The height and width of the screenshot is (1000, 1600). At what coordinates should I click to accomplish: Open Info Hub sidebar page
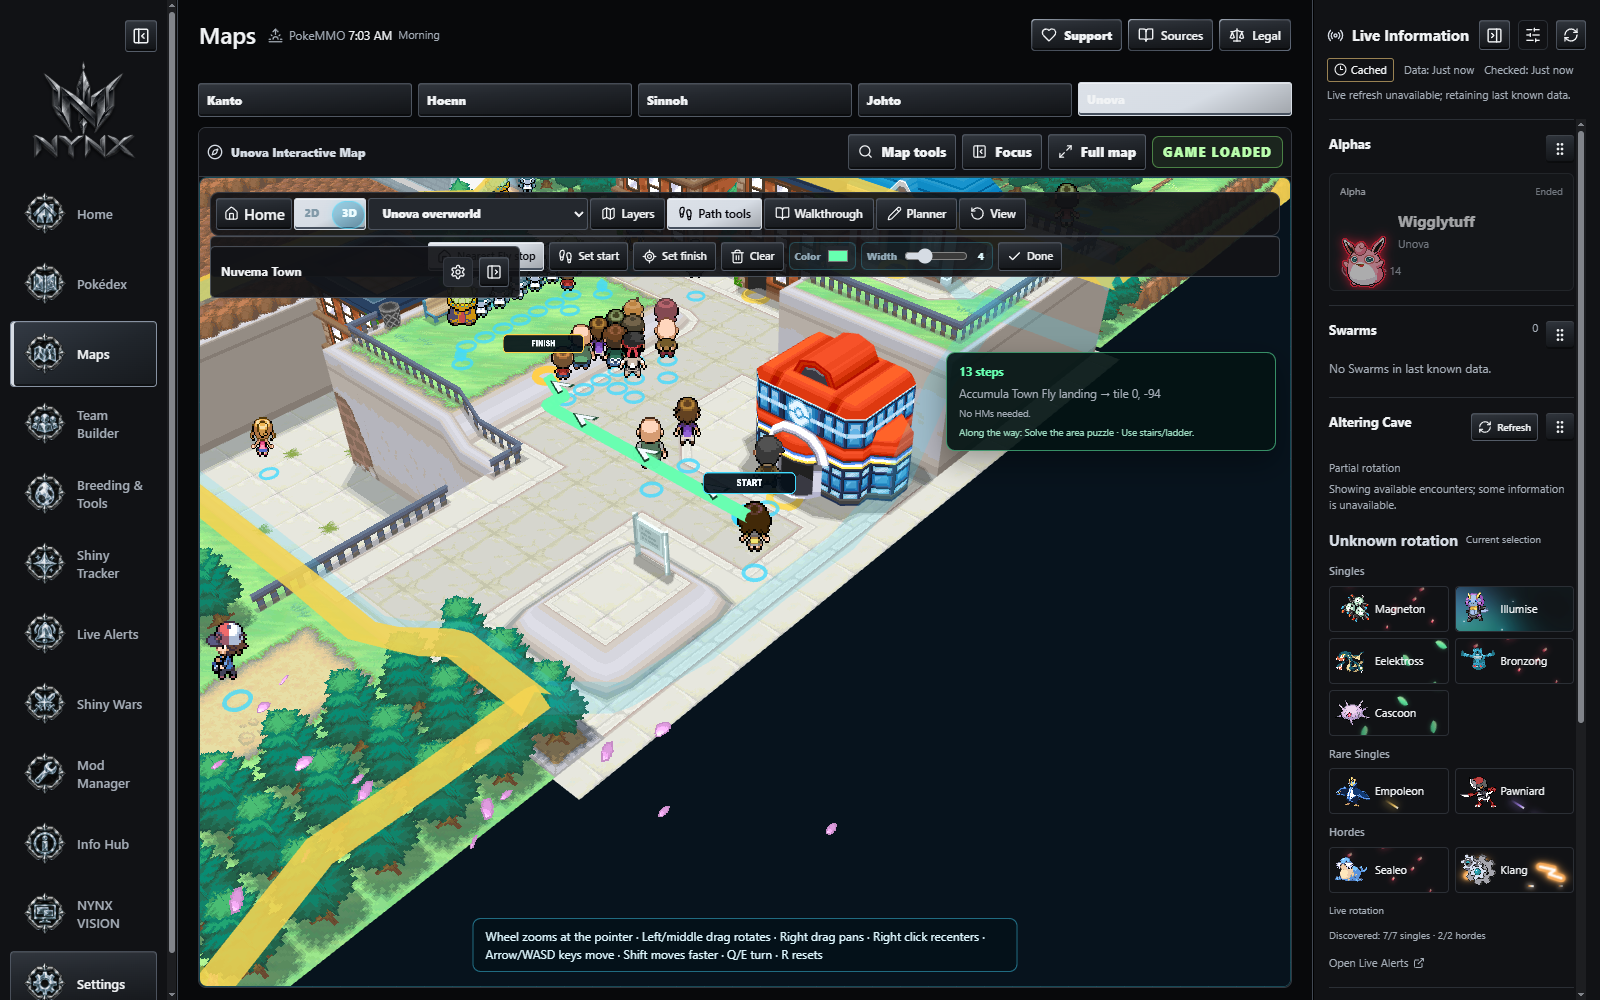click(84, 844)
